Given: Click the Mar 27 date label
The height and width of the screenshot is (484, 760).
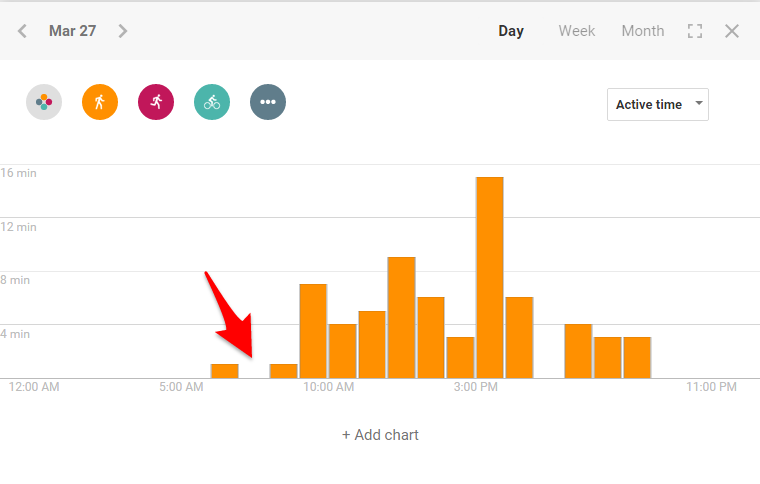Looking at the screenshot, I should pyautogui.click(x=73, y=31).
